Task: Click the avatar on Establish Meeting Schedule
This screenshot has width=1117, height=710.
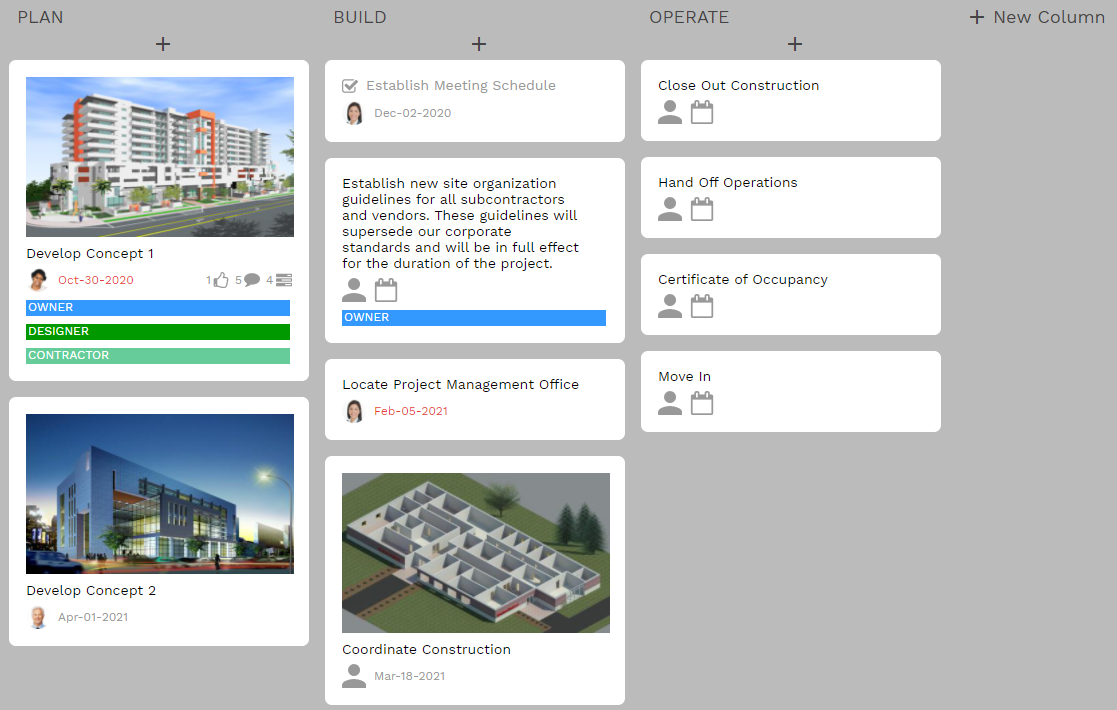Action: click(354, 113)
